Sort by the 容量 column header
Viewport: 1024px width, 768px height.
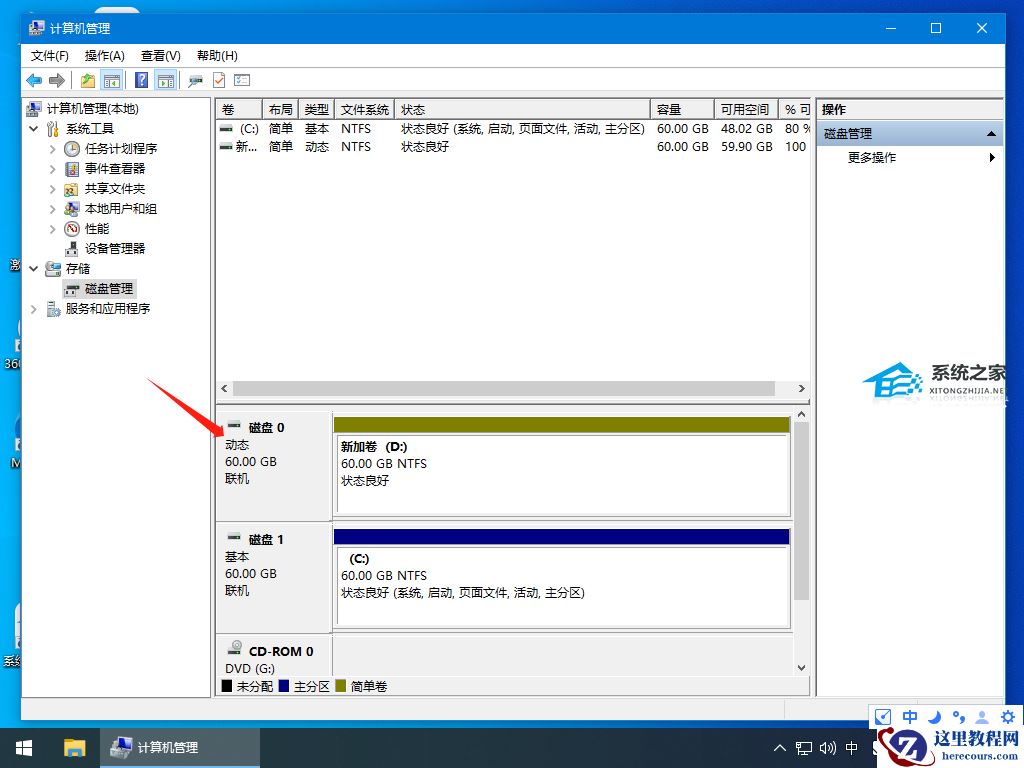coord(682,110)
